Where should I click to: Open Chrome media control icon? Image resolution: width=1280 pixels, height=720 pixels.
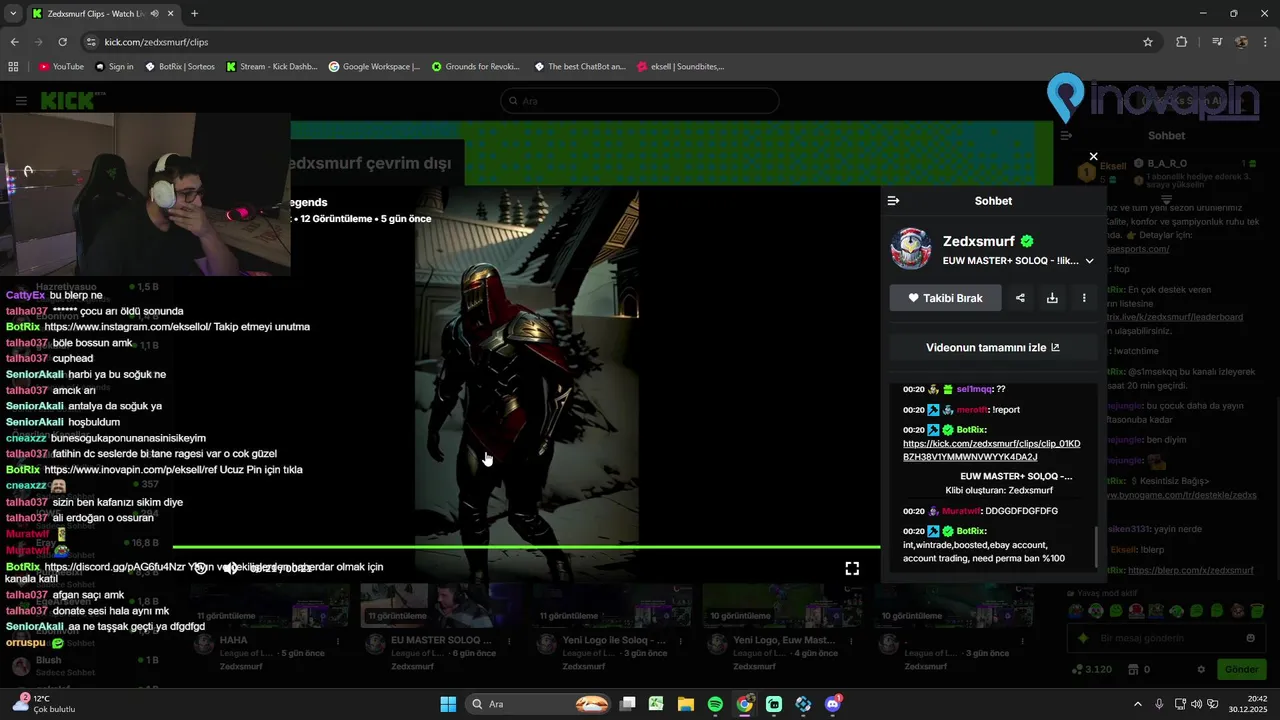click(1217, 42)
